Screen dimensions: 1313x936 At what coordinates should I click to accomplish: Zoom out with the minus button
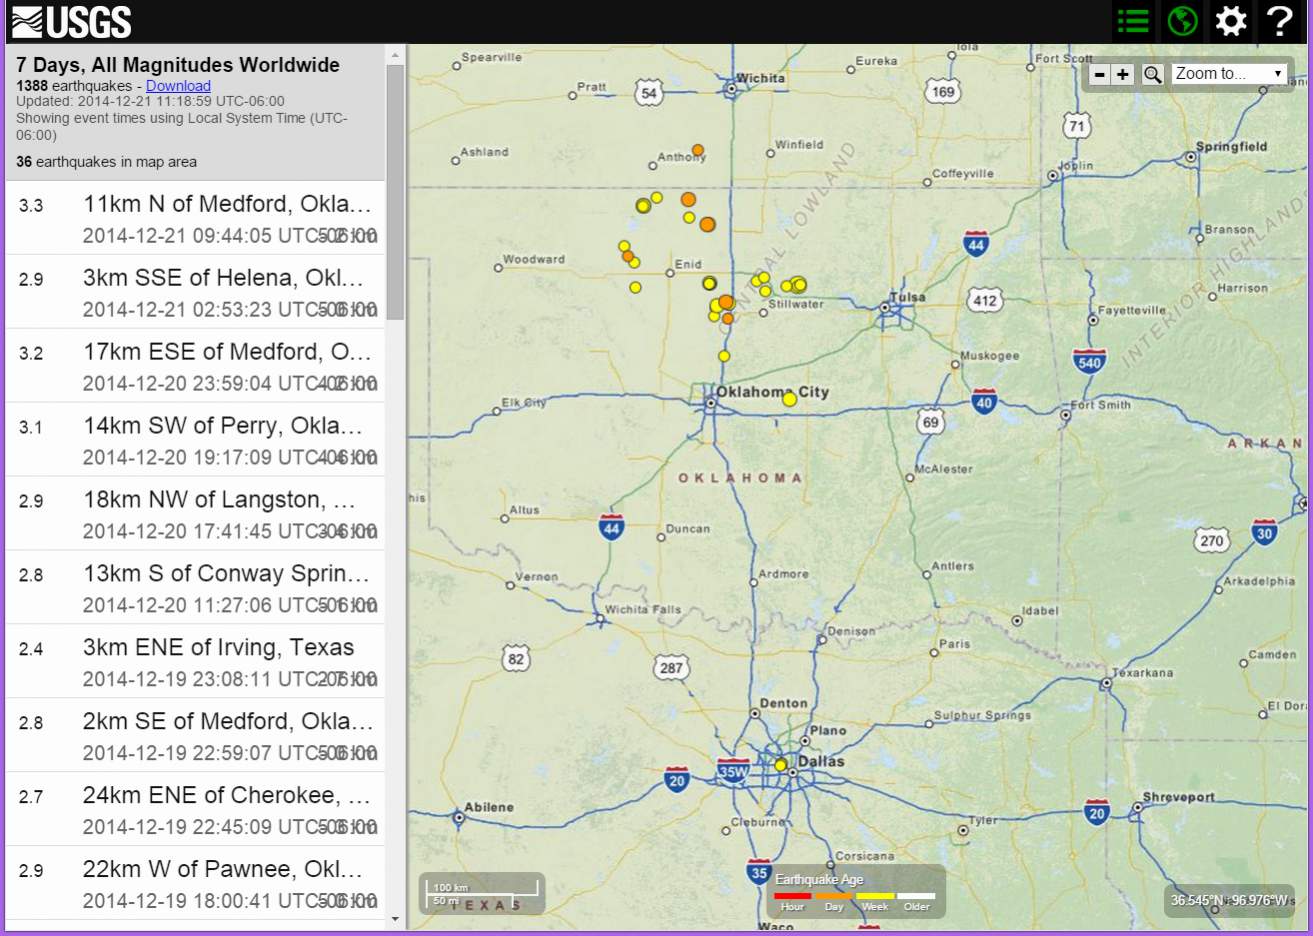(1100, 74)
